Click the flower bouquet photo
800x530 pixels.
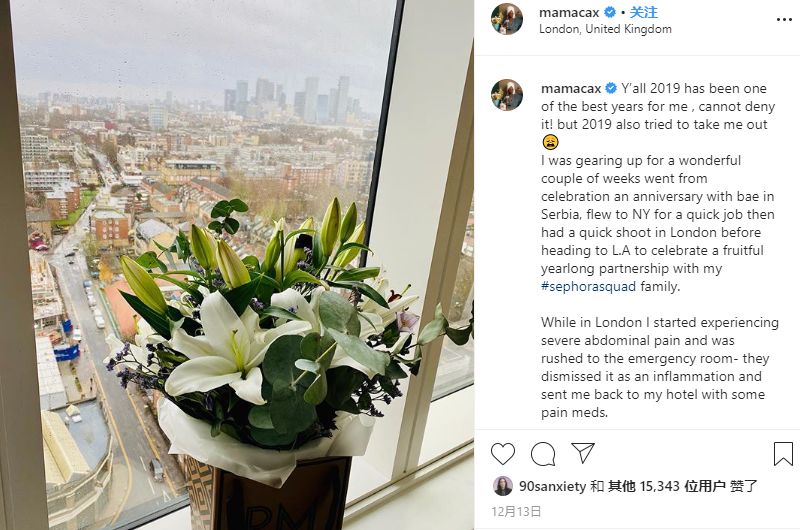(237, 265)
